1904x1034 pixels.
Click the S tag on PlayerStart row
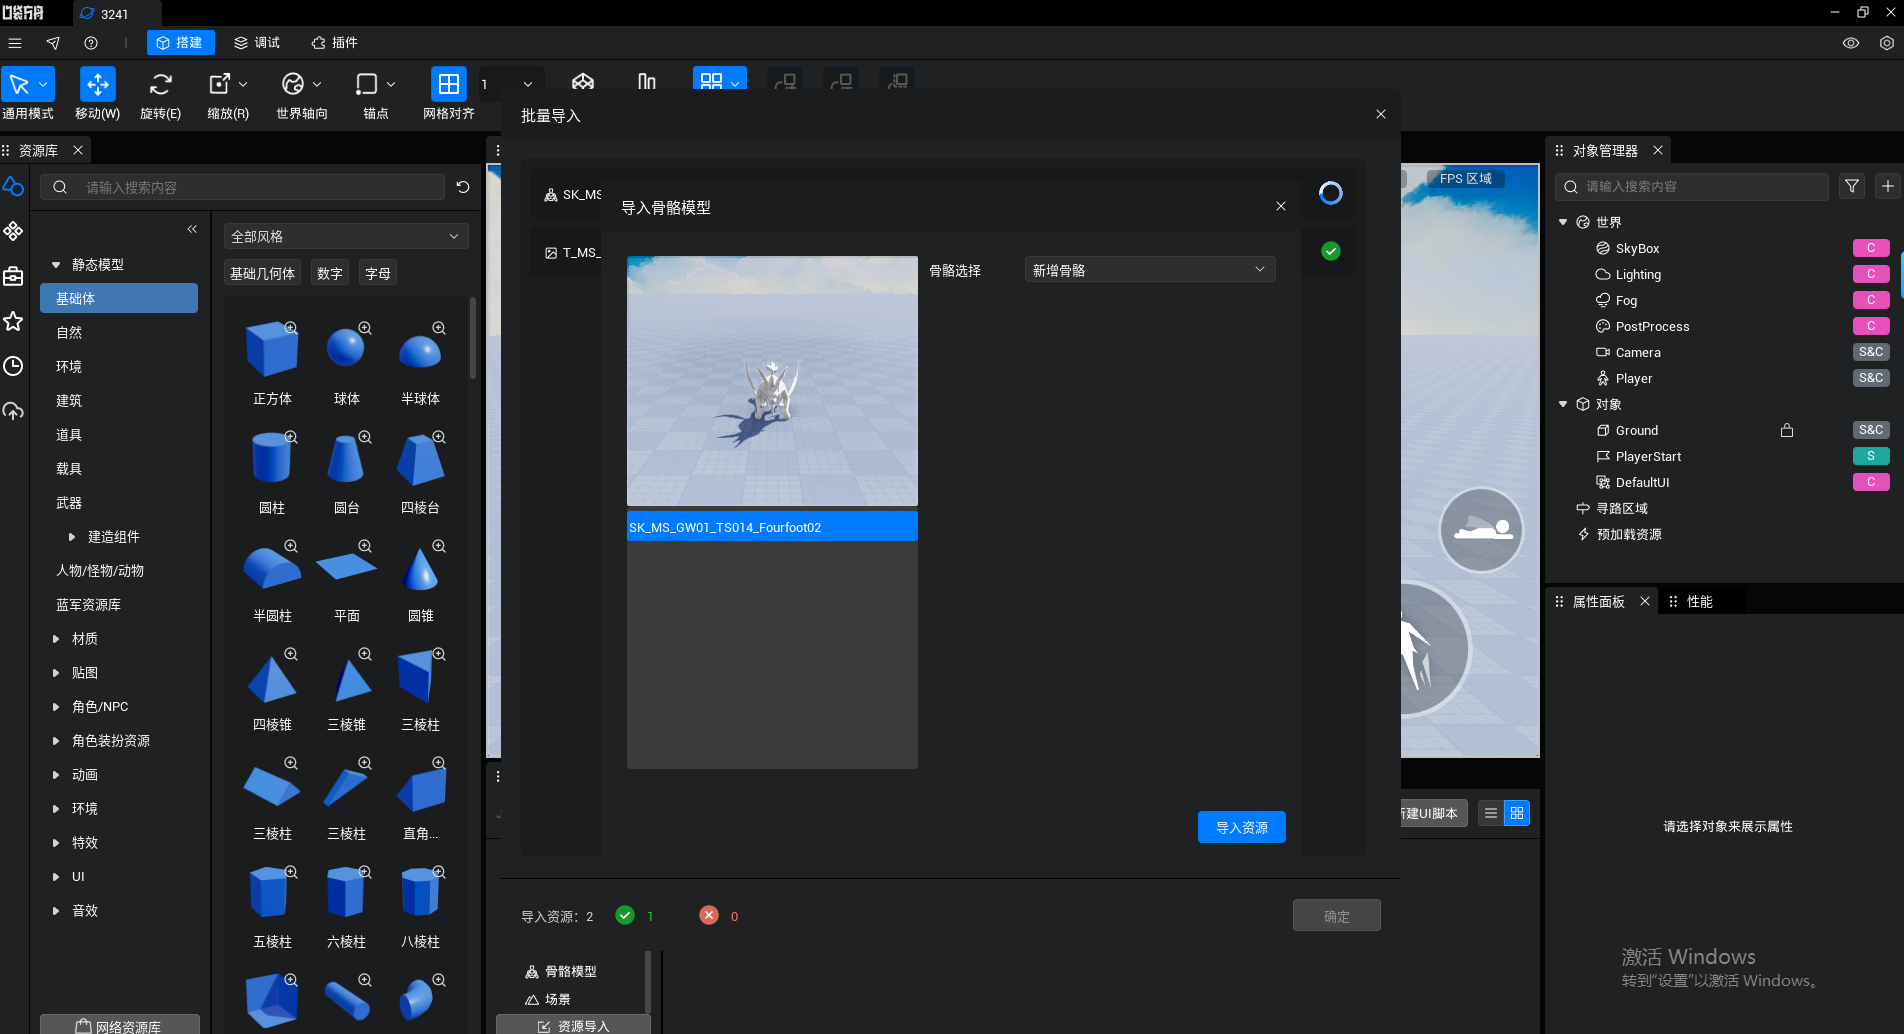(x=1870, y=456)
